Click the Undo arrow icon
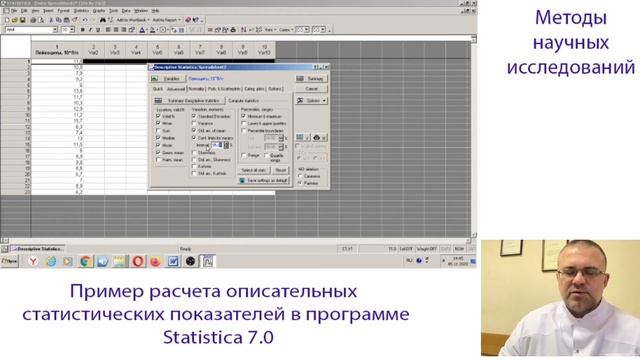The height and width of the screenshot is (360, 640). click(84, 20)
